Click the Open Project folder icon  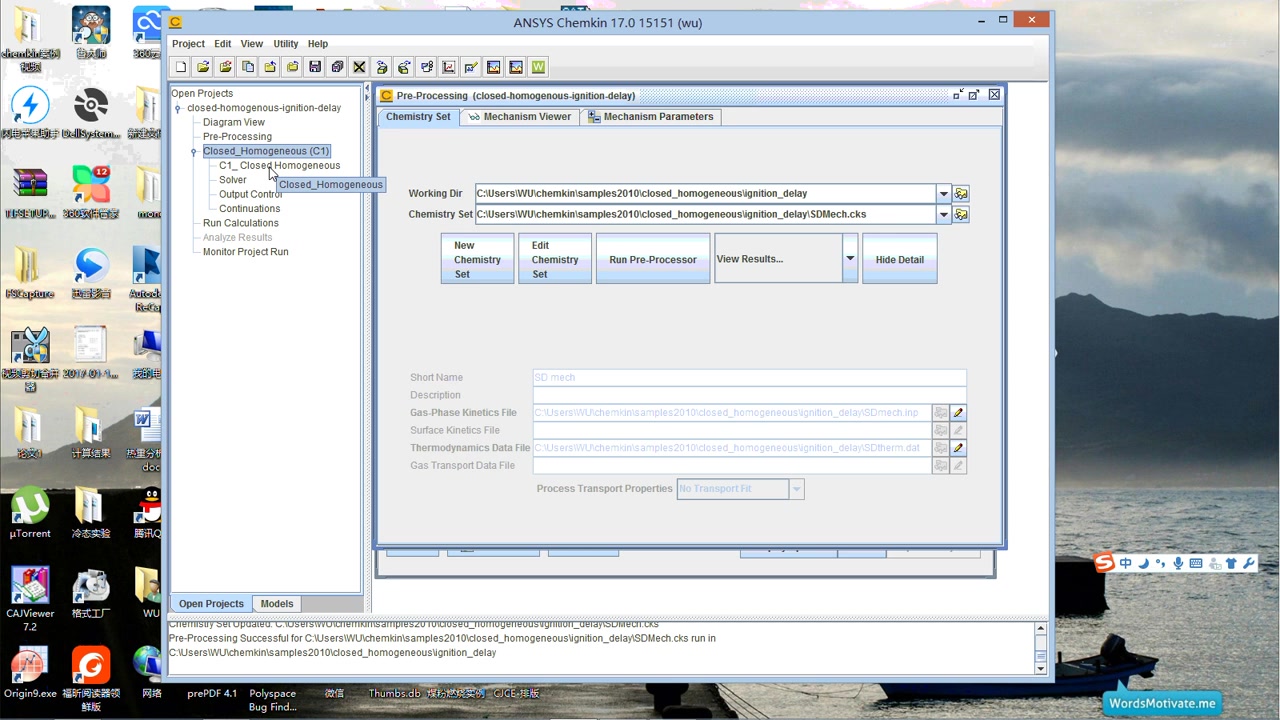coord(203,67)
